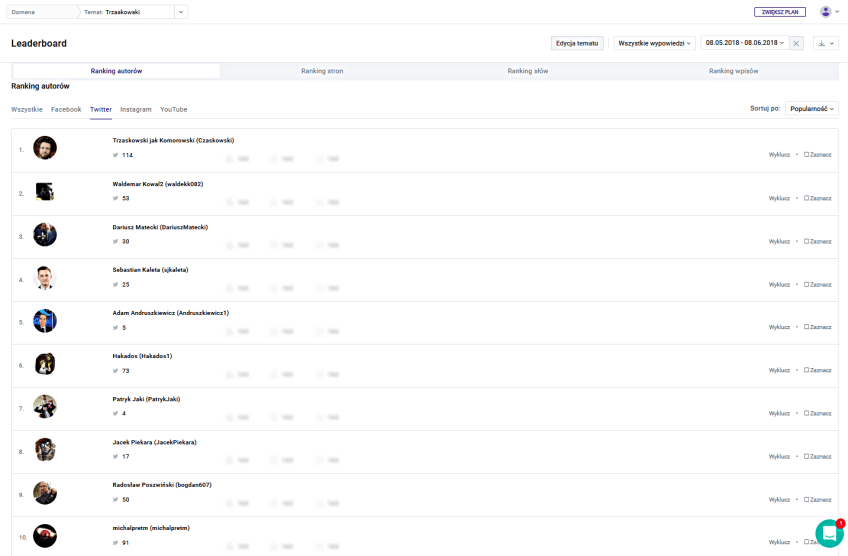The image size is (848, 556).
Task: Check Zaznacz for Trzaskowski jak Komorowski
Action: [x=807, y=155]
